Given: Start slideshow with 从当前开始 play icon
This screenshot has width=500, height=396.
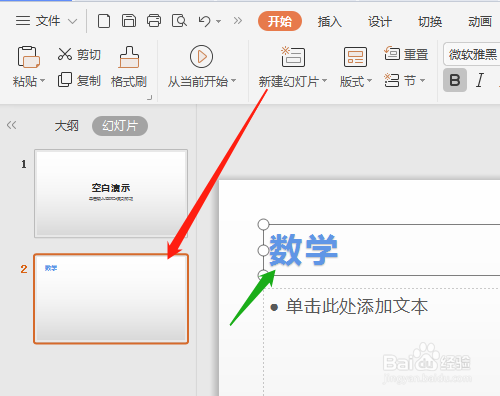Looking at the screenshot, I should (x=201, y=56).
